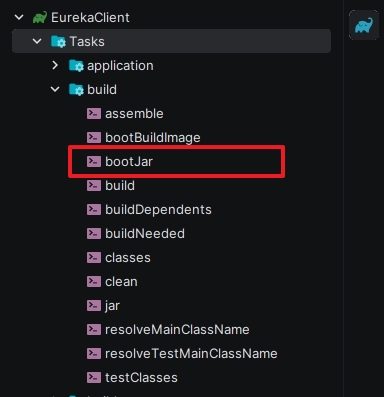Select the resolveMainClassName task

pos(177,330)
